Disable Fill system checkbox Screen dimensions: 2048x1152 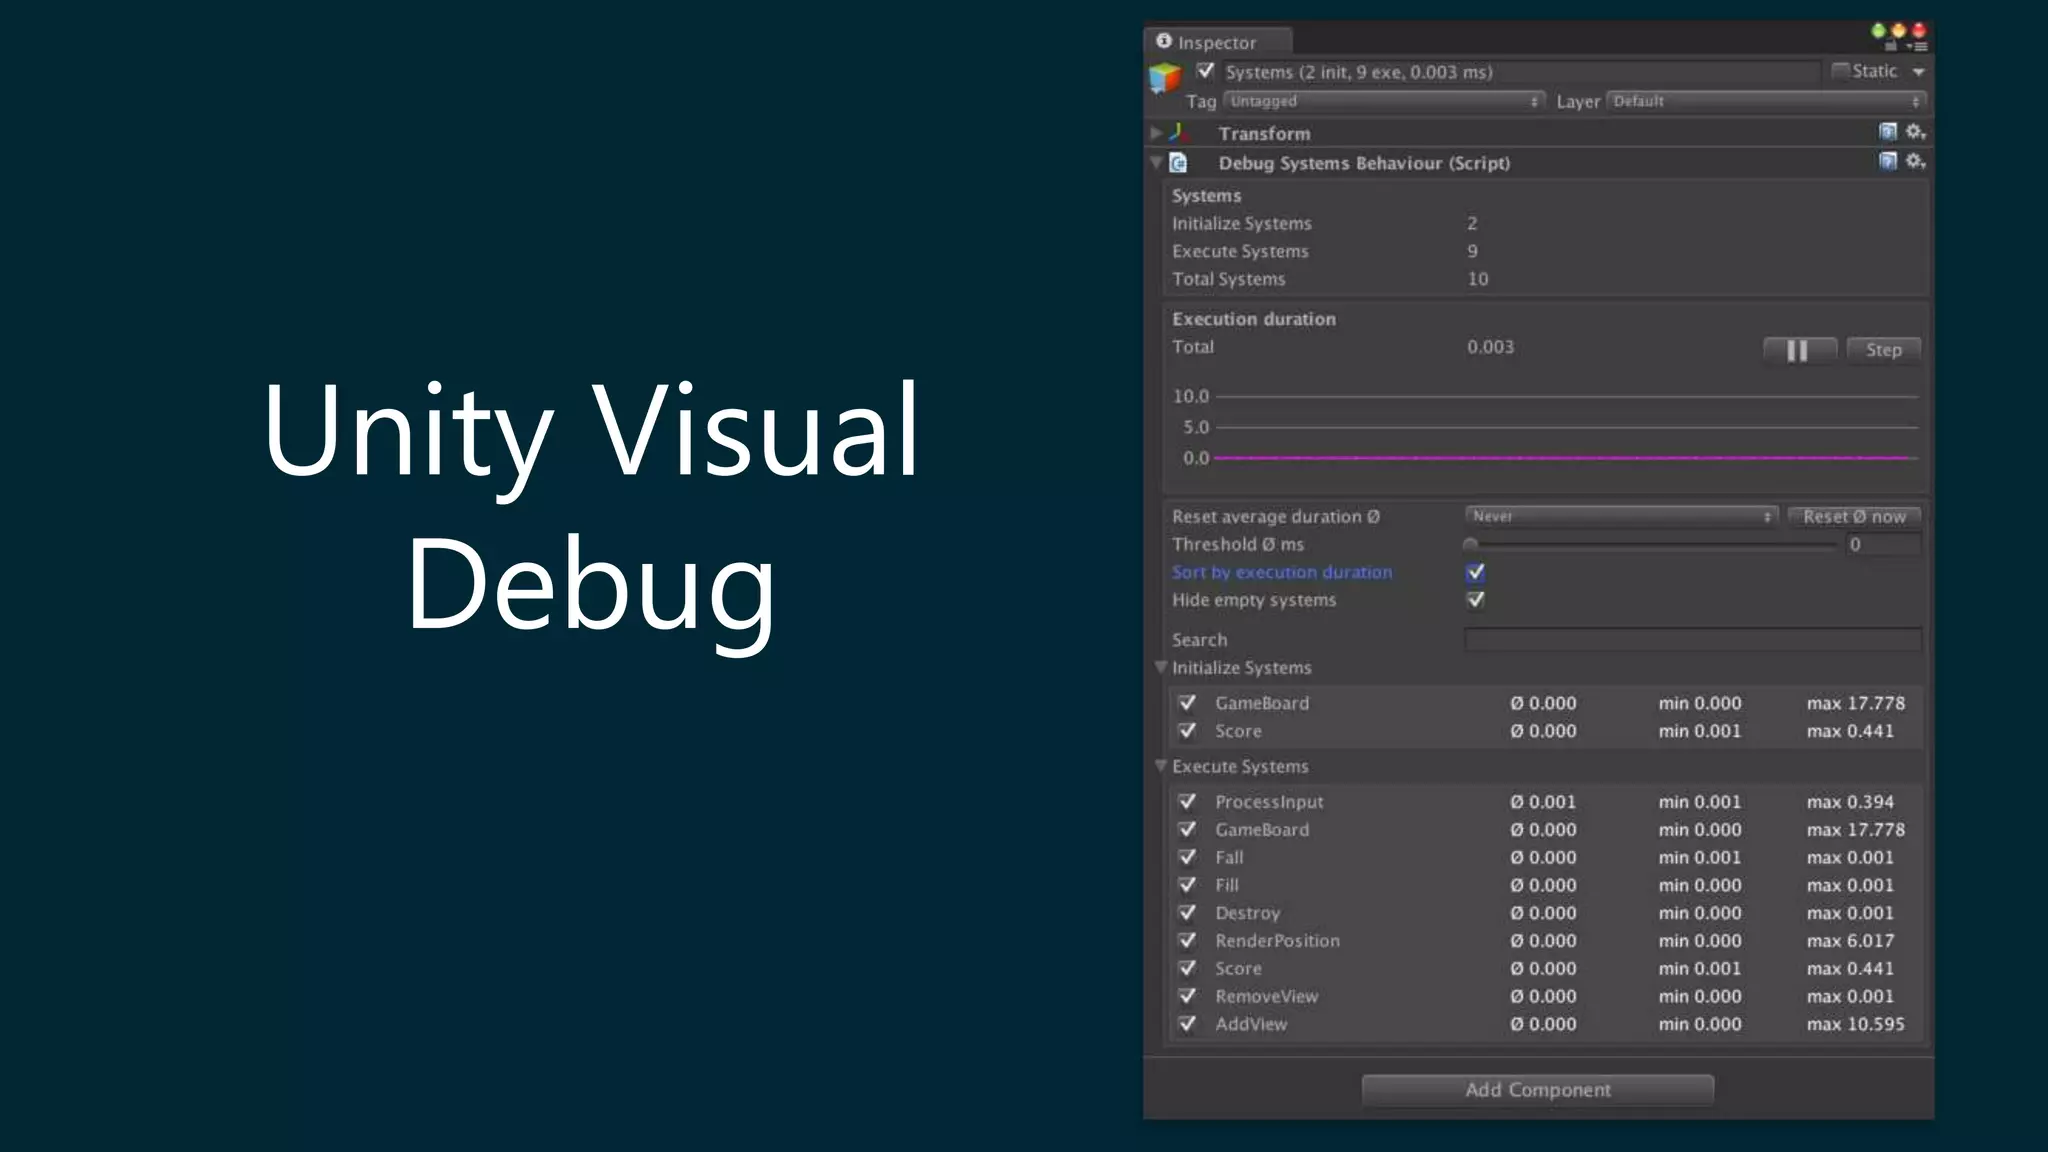(1187, 885)
